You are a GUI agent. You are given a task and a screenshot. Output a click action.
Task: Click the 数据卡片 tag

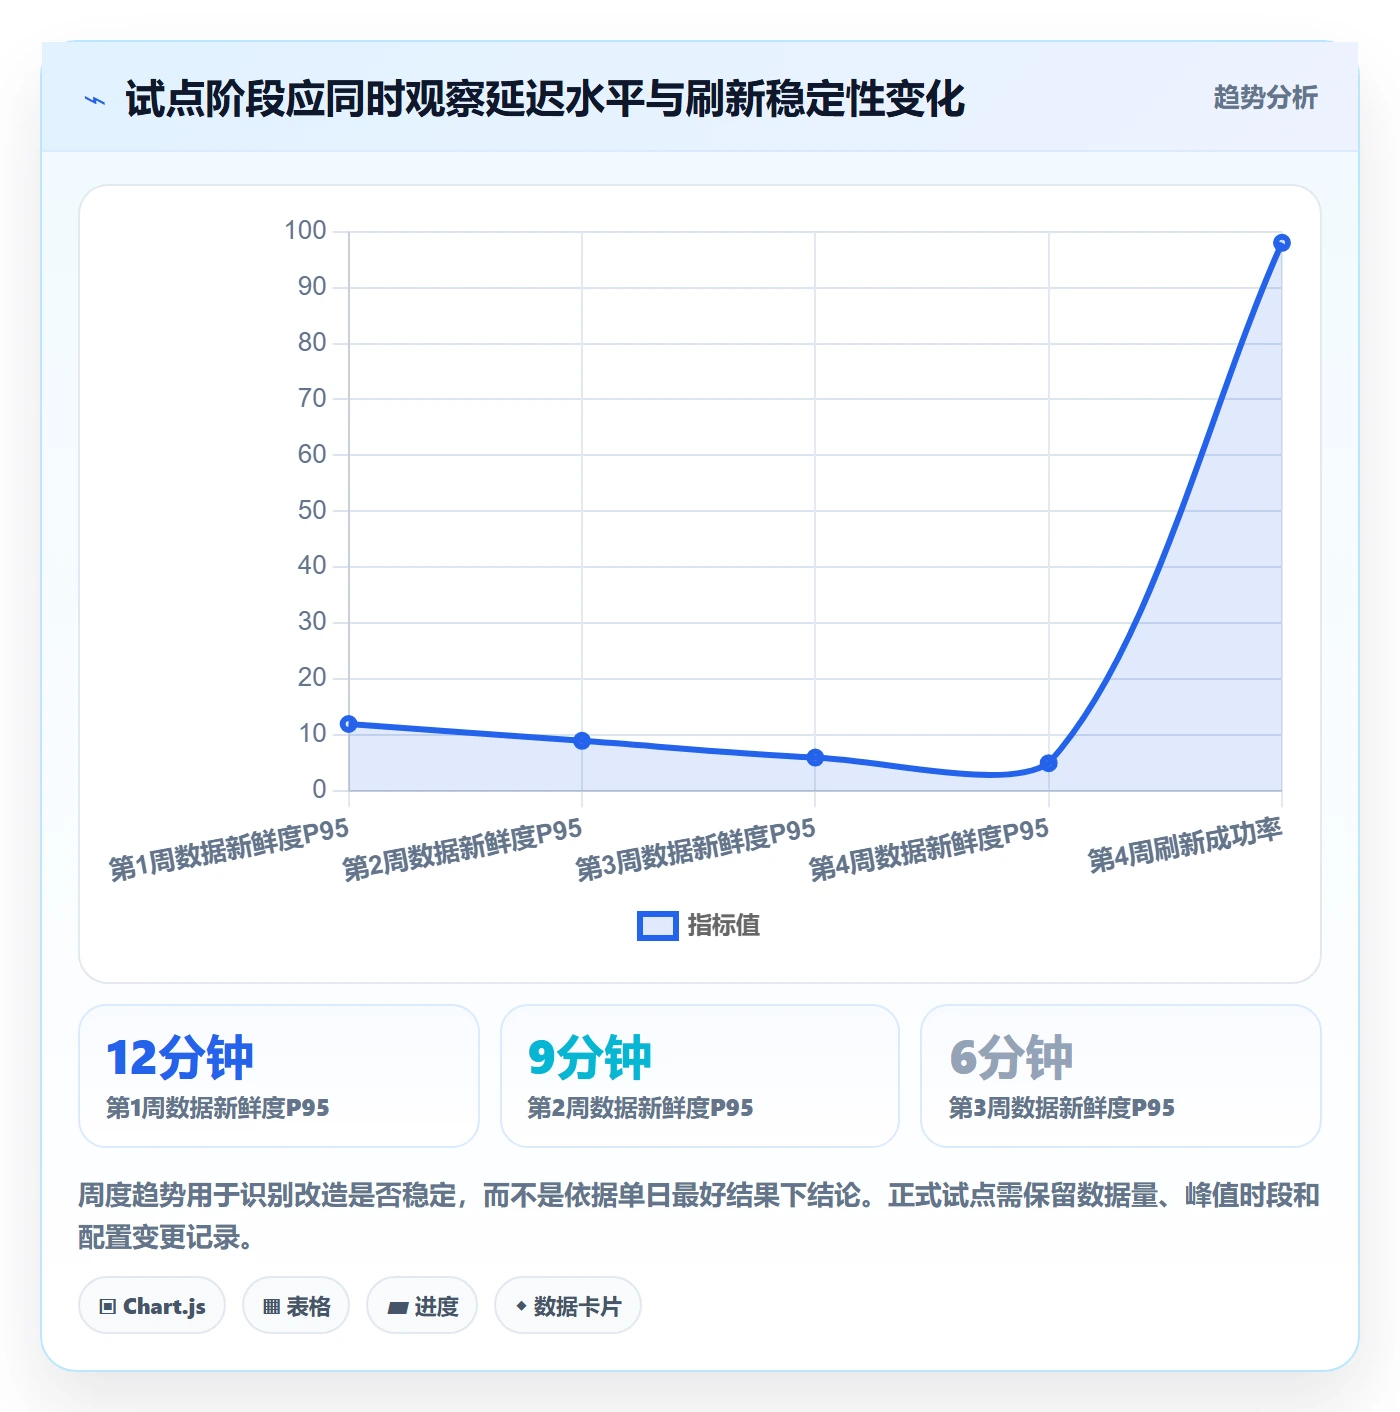(568, 1306)
